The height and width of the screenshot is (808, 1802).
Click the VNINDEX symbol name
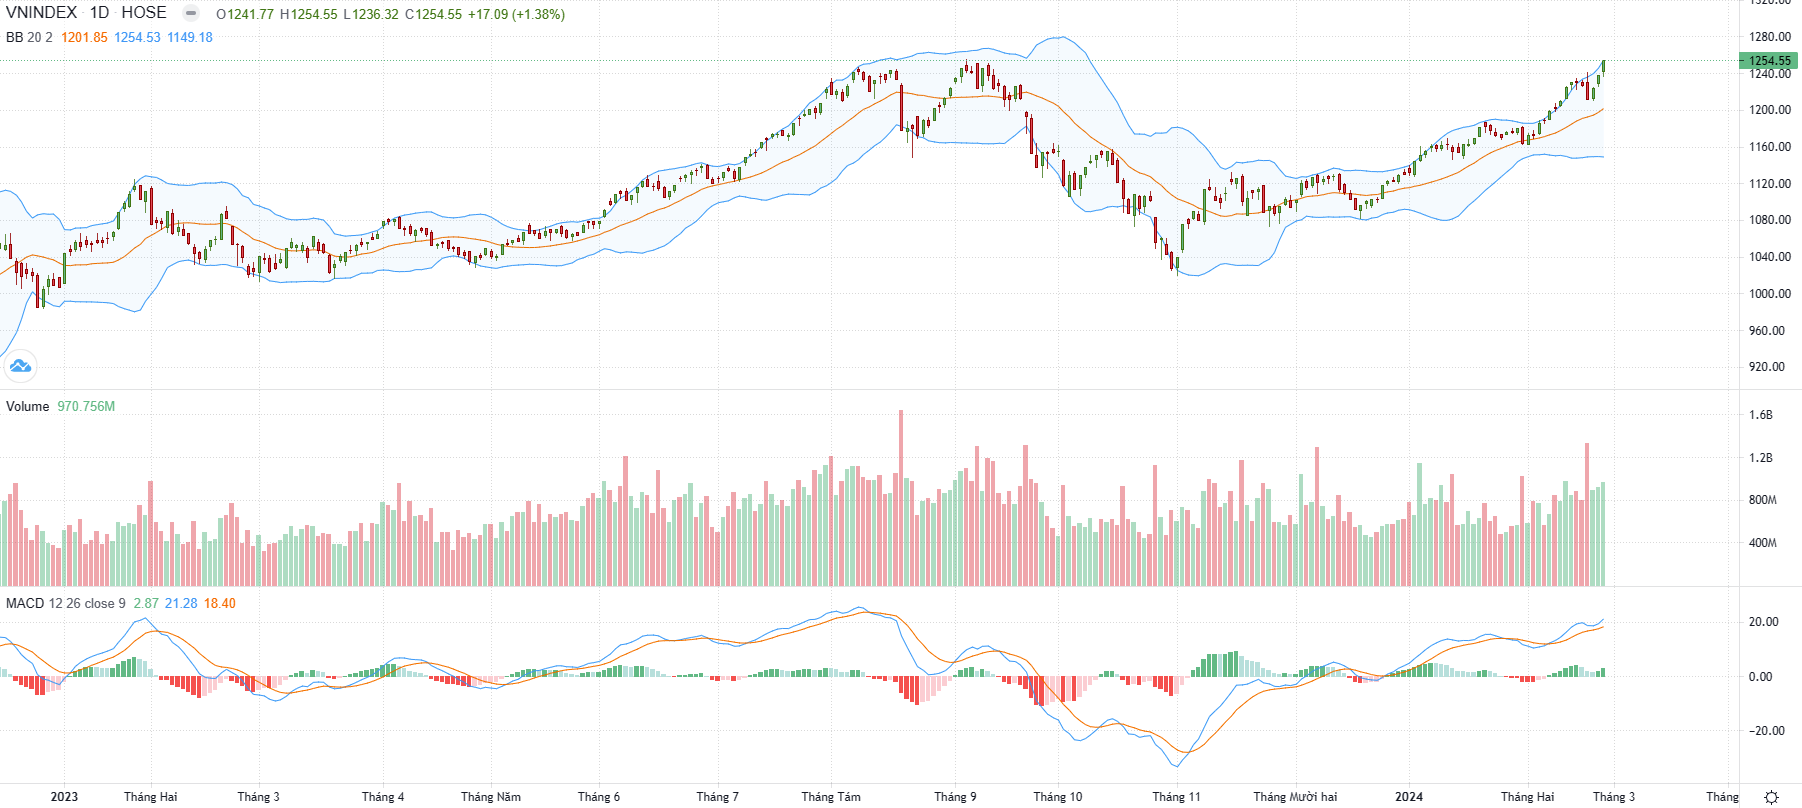(42, 13)
